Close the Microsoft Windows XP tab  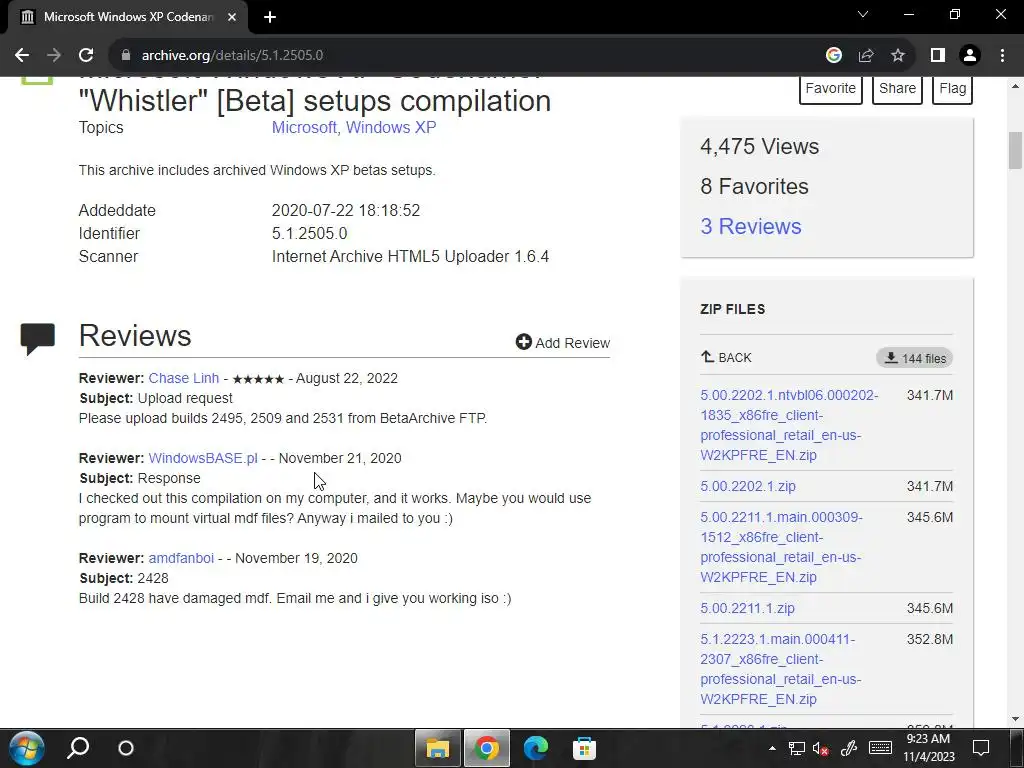(232, 17)
